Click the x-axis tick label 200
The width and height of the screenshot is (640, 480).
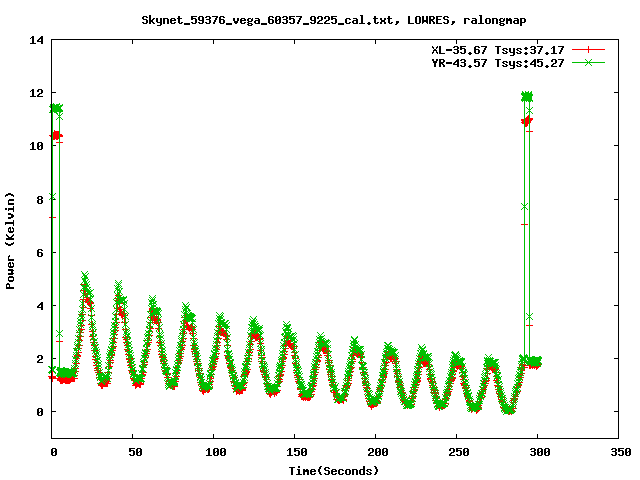pos(378,452)
